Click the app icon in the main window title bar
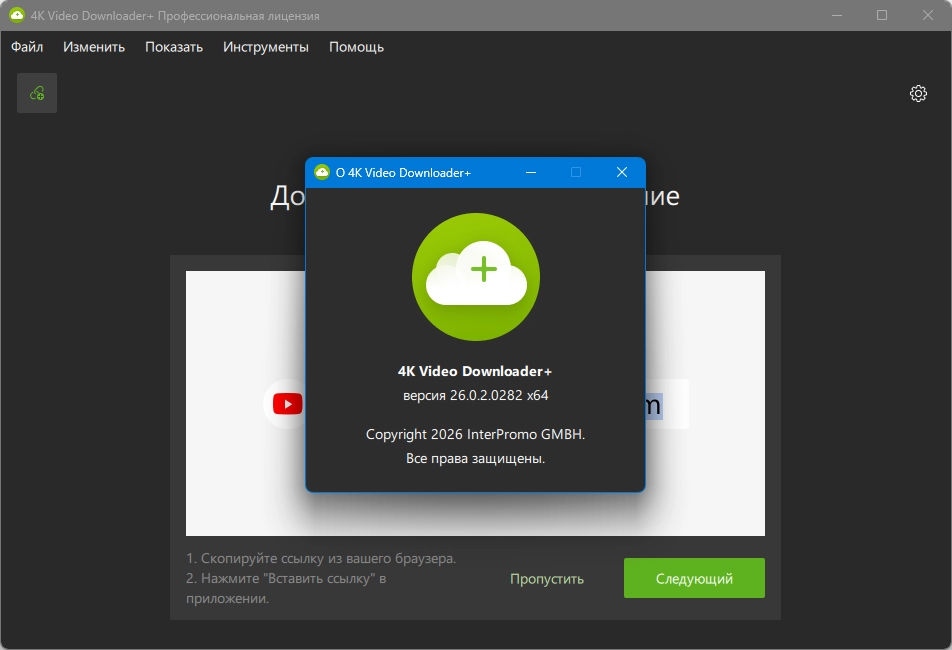The image size is (952, 650). click(17, 15)
